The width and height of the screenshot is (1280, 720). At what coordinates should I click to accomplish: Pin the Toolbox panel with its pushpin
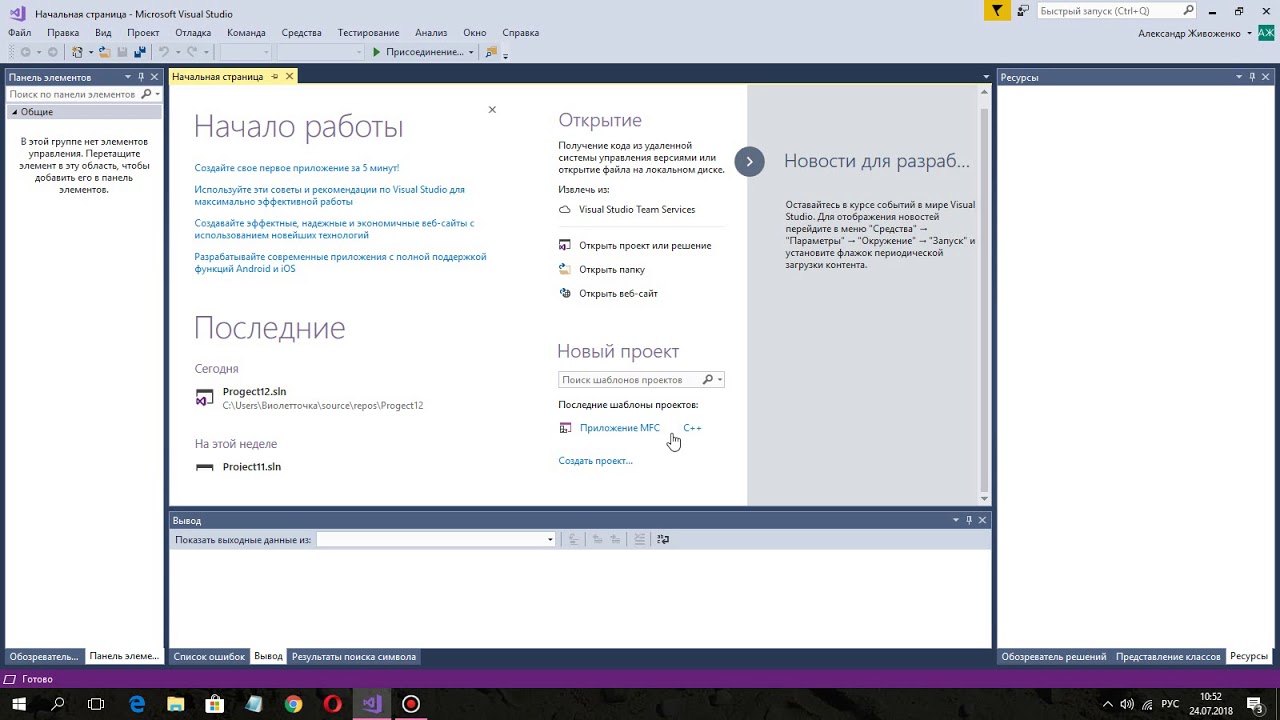141,77
